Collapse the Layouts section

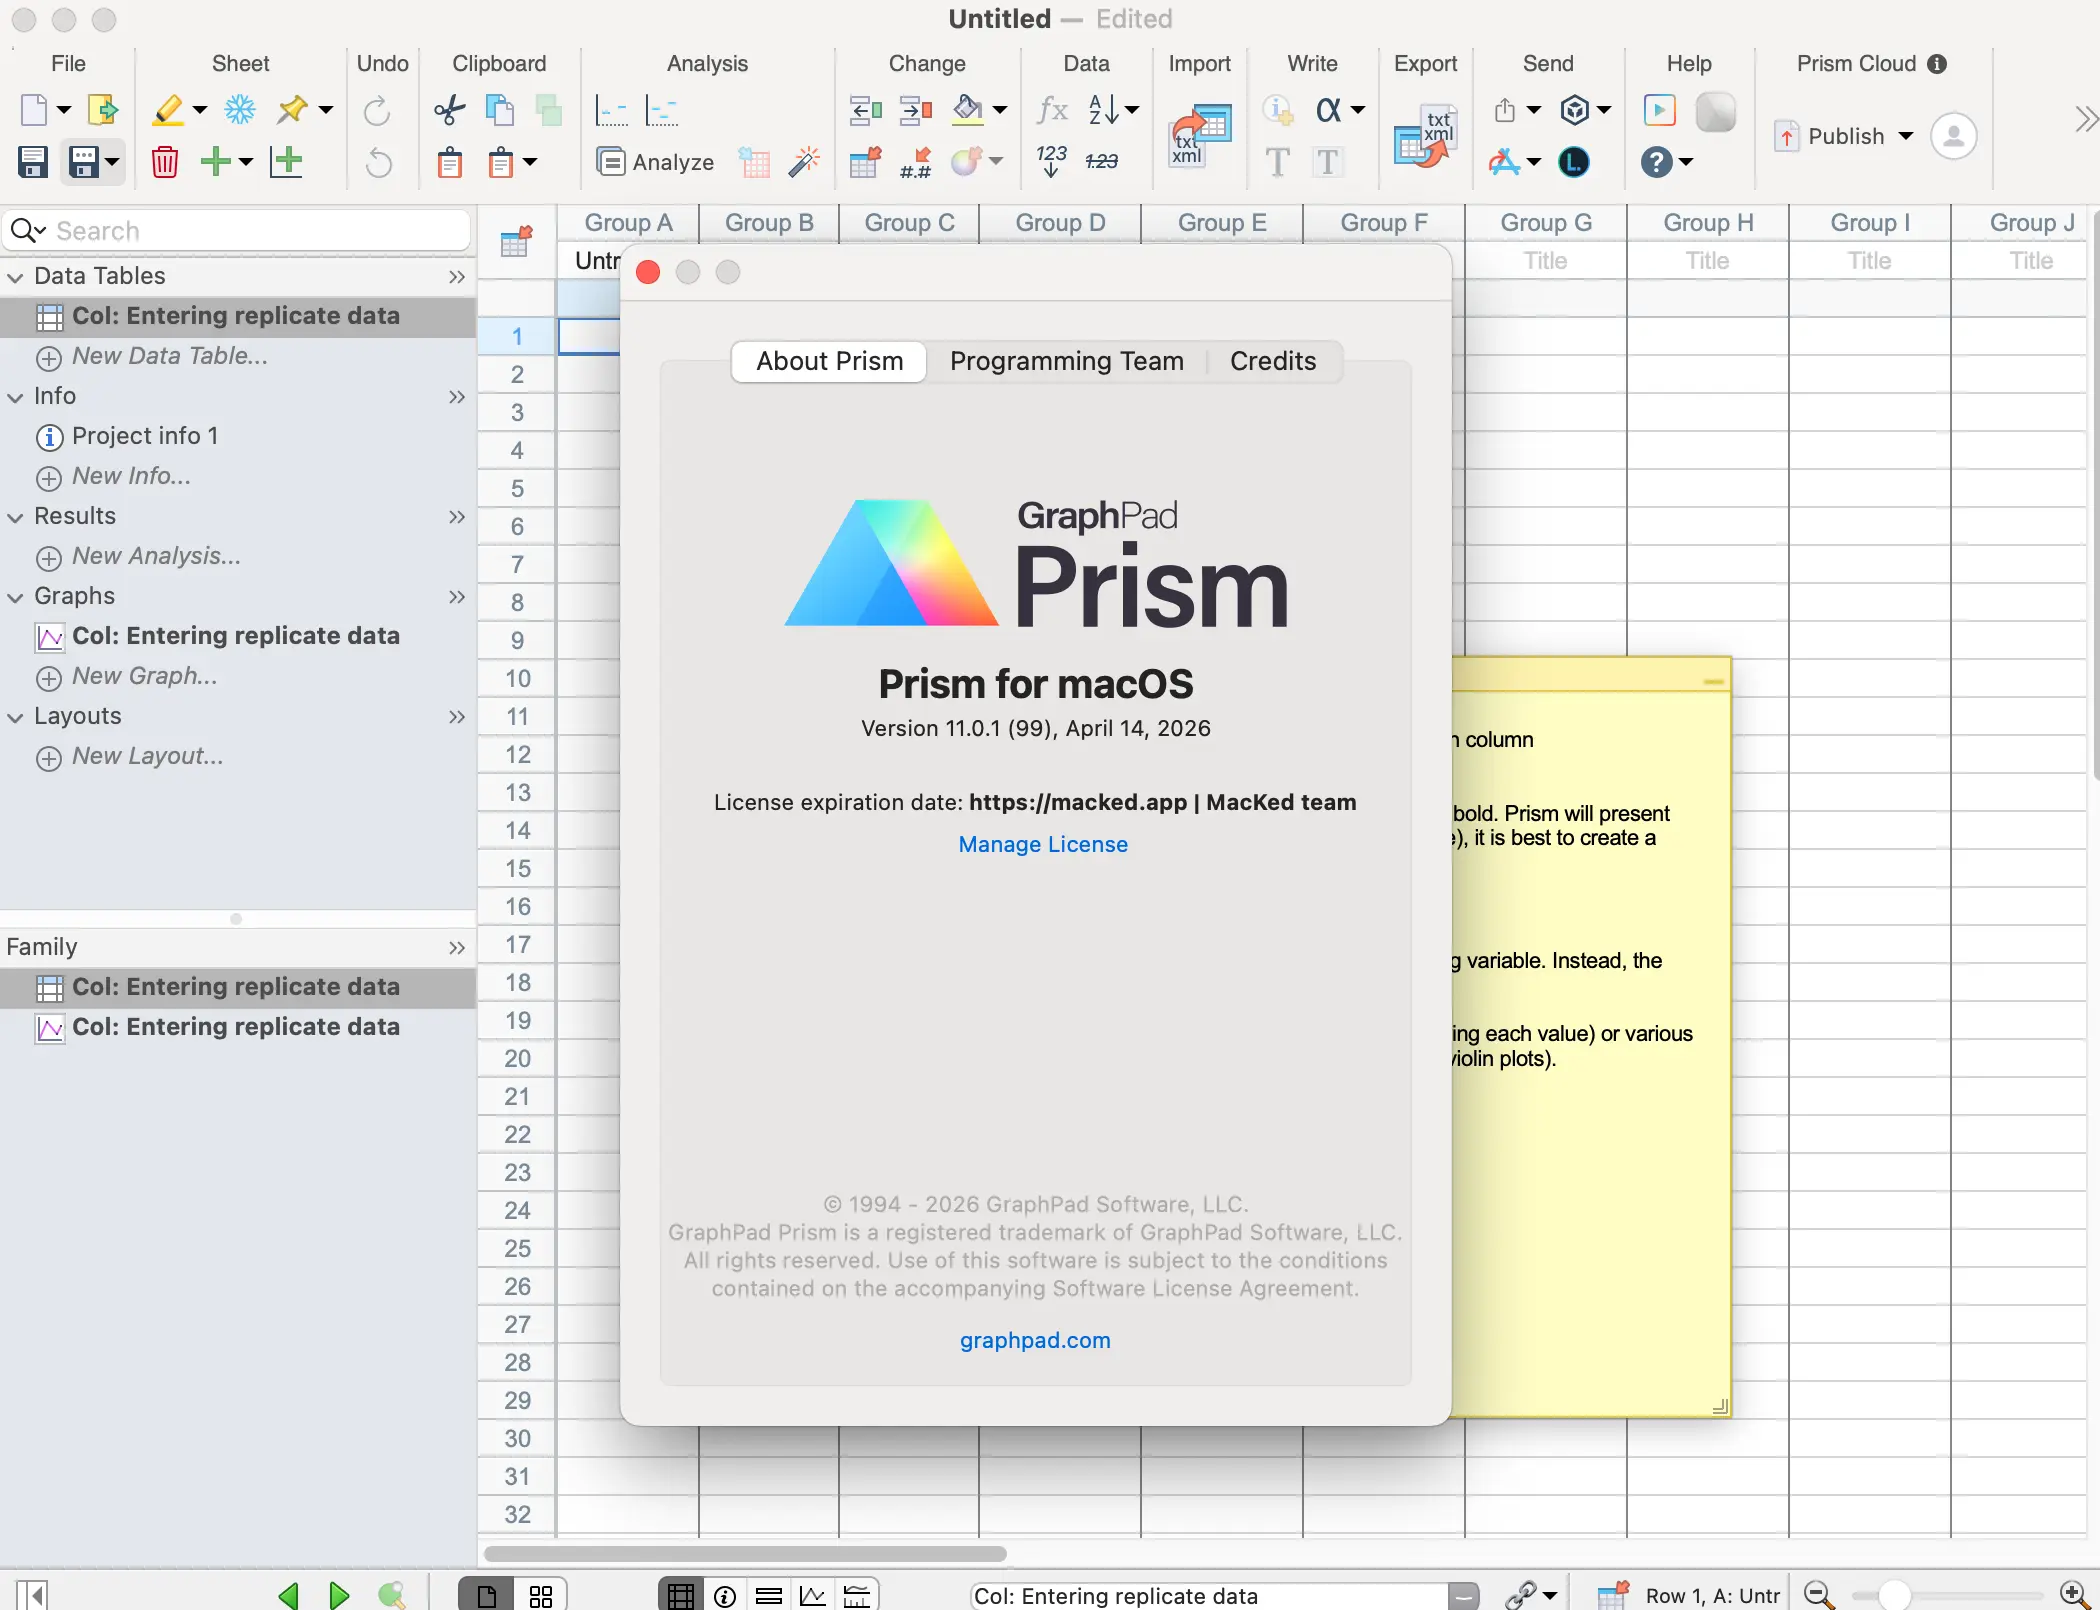[15, 717]
